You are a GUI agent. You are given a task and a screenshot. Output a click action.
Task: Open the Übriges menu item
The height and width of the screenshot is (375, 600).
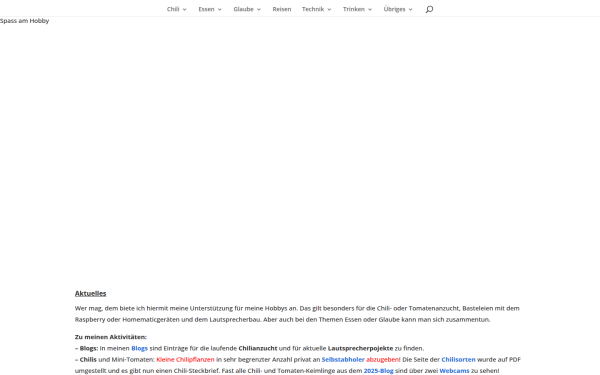coord(395,9)
